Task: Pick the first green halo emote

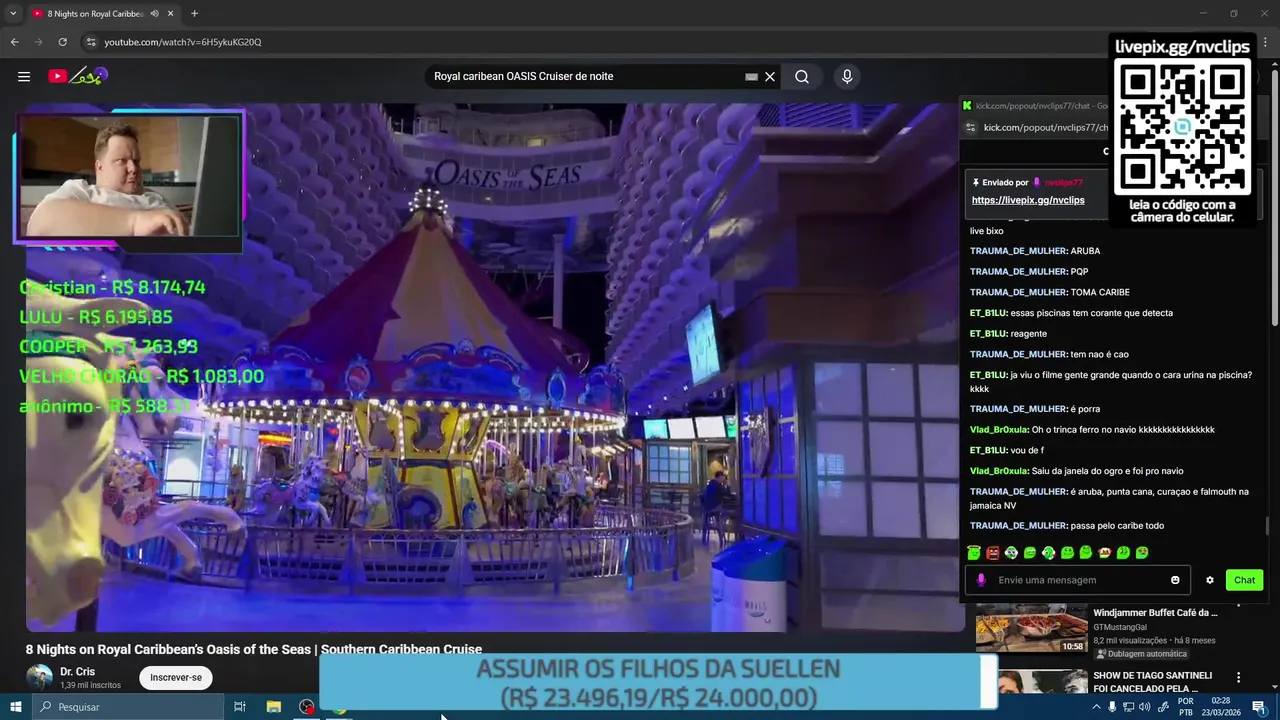Action: [974, 552]
